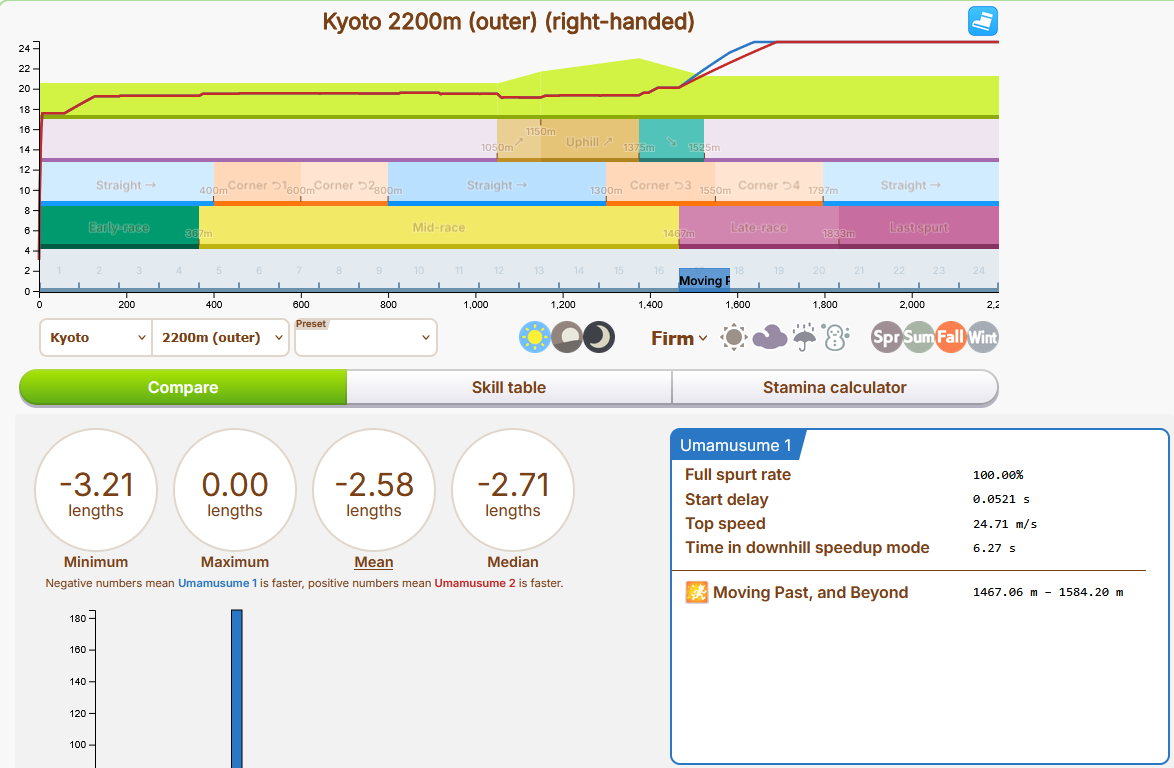Choose rainy umbrella weather icon
Viewport: 1174px width, 768px height.
(804, 338)
